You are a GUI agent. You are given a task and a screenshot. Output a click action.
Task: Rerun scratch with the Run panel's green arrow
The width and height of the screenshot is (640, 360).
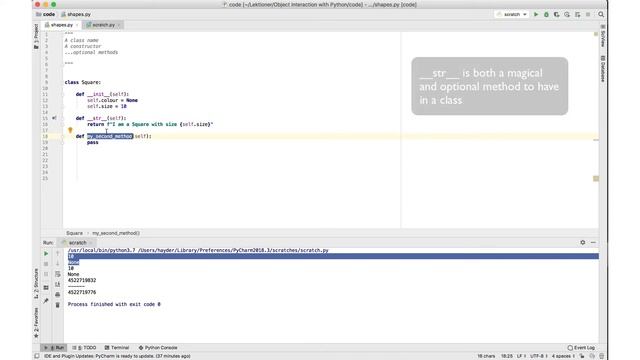click(46, 253)
